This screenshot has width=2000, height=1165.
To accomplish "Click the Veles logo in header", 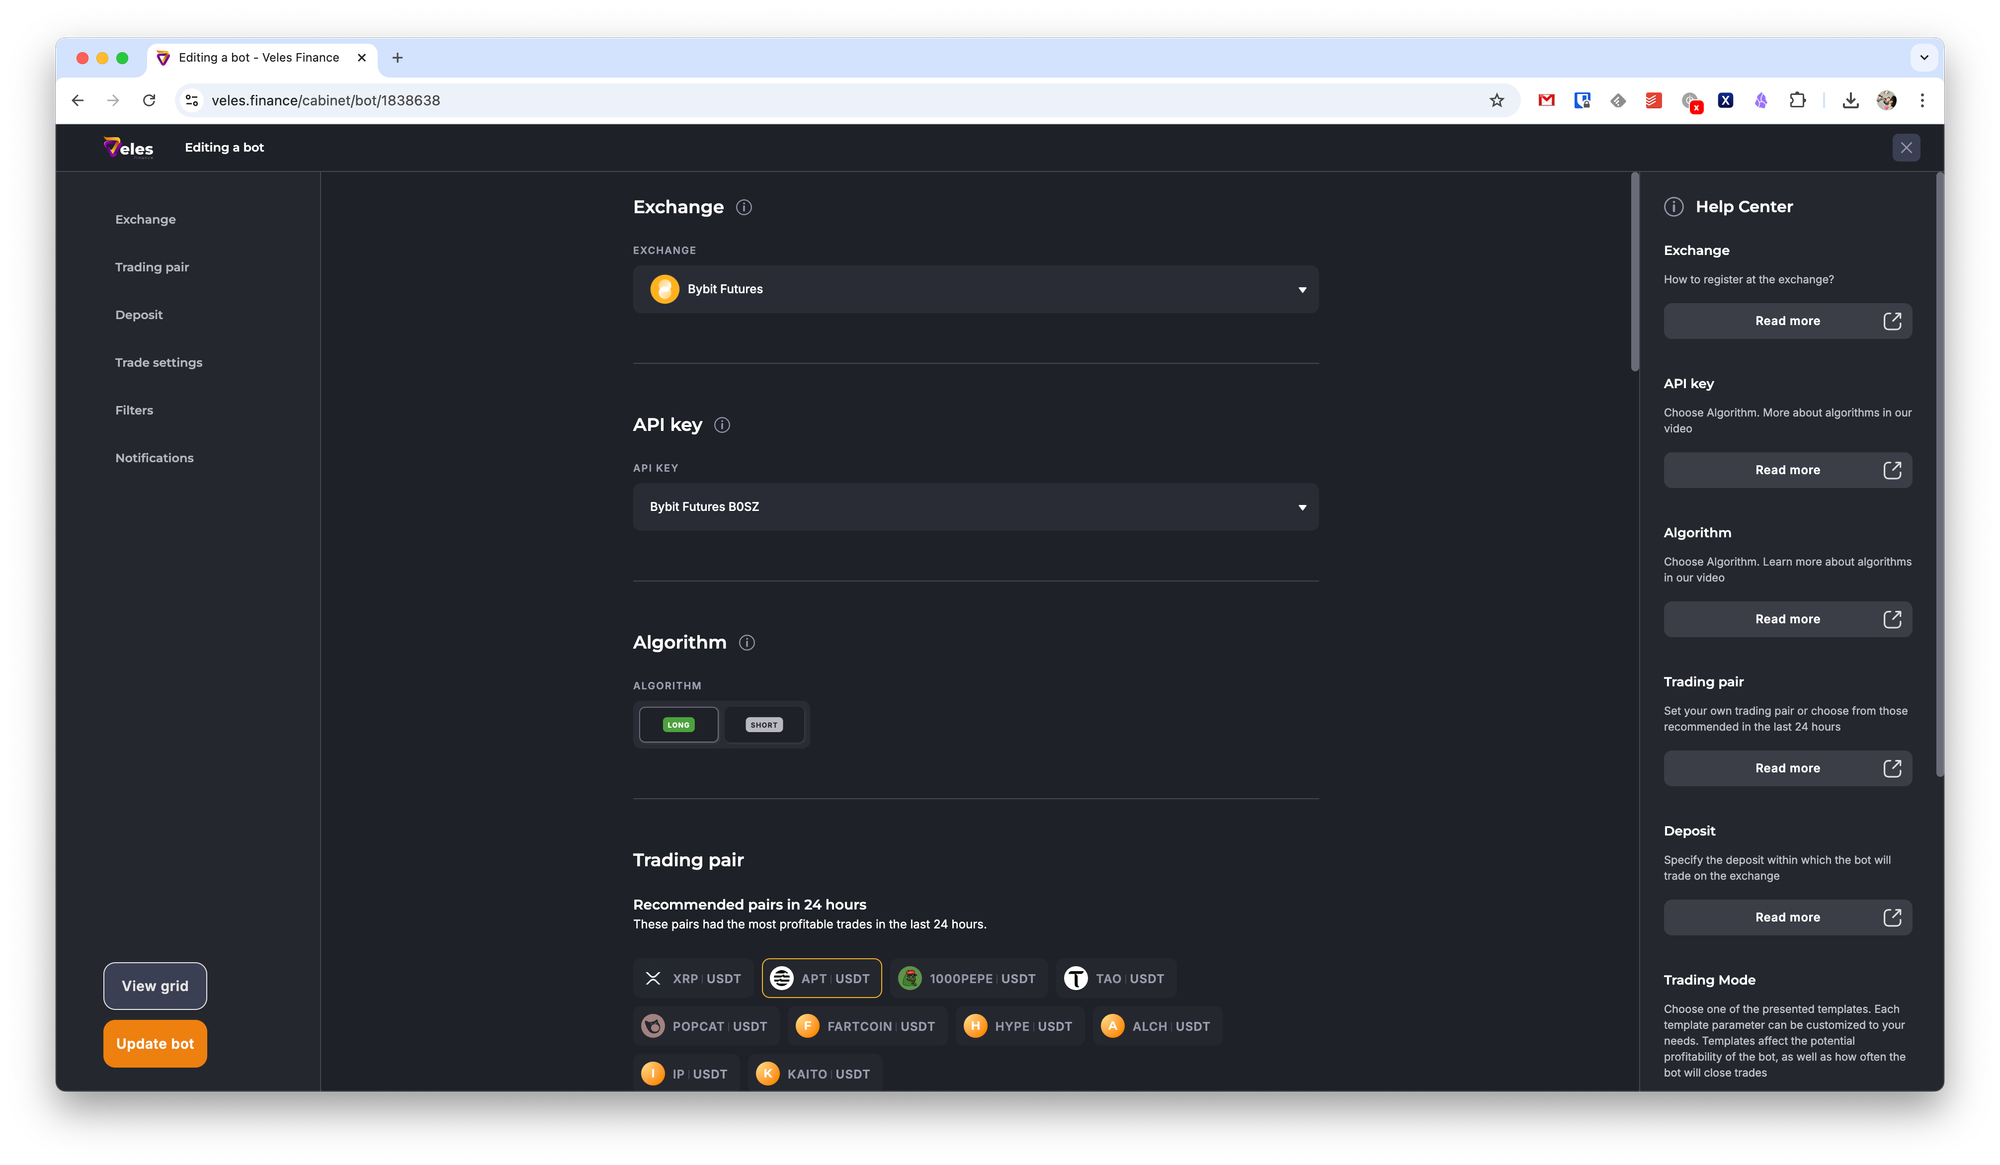I will click(x=129, y=148).
